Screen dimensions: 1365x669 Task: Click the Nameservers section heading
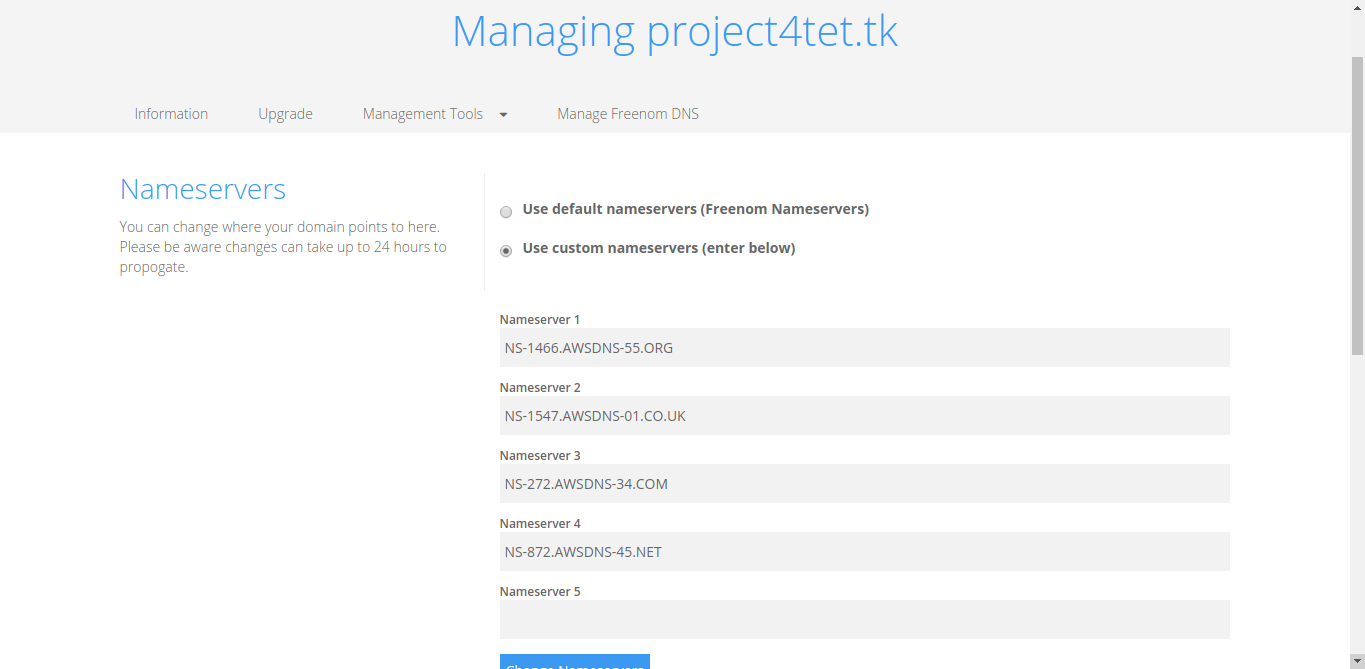click(203, 189)
